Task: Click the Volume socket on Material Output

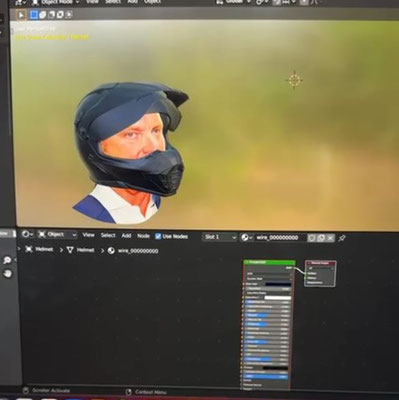Action: 305,278
